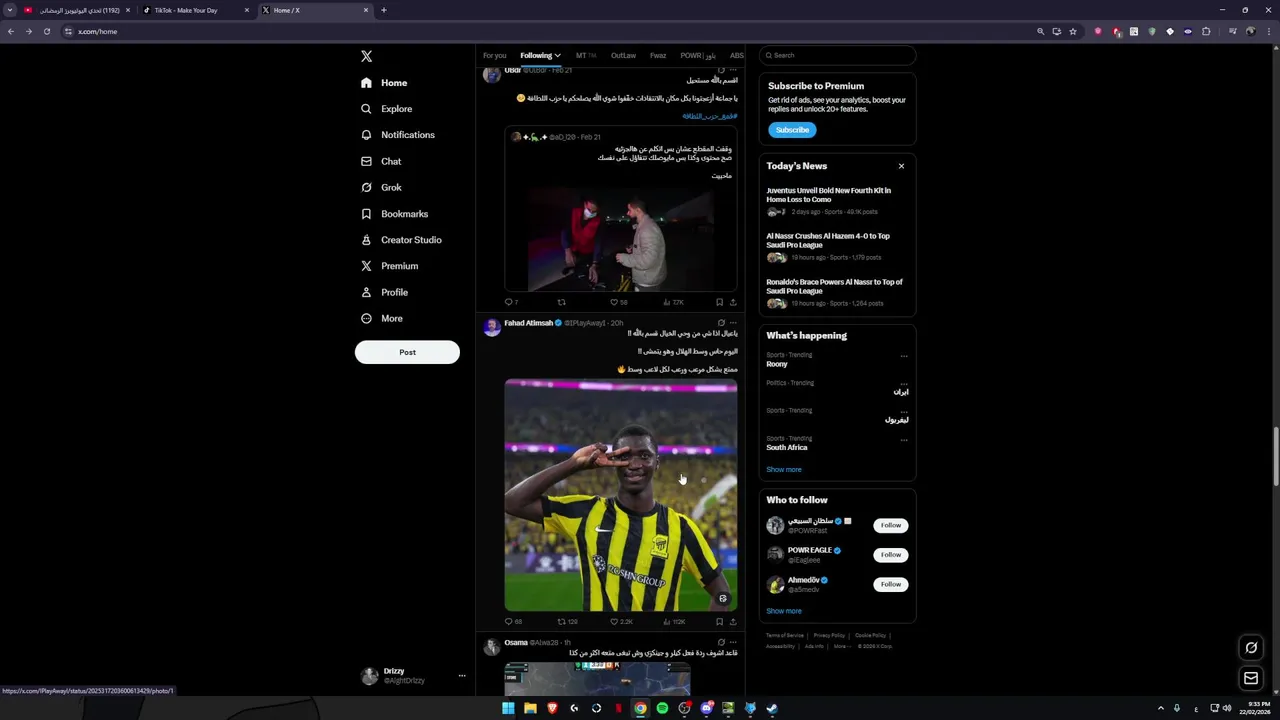Open the Explore page
This screenshot has width=1280, height=720.
[x=387, y=109]
